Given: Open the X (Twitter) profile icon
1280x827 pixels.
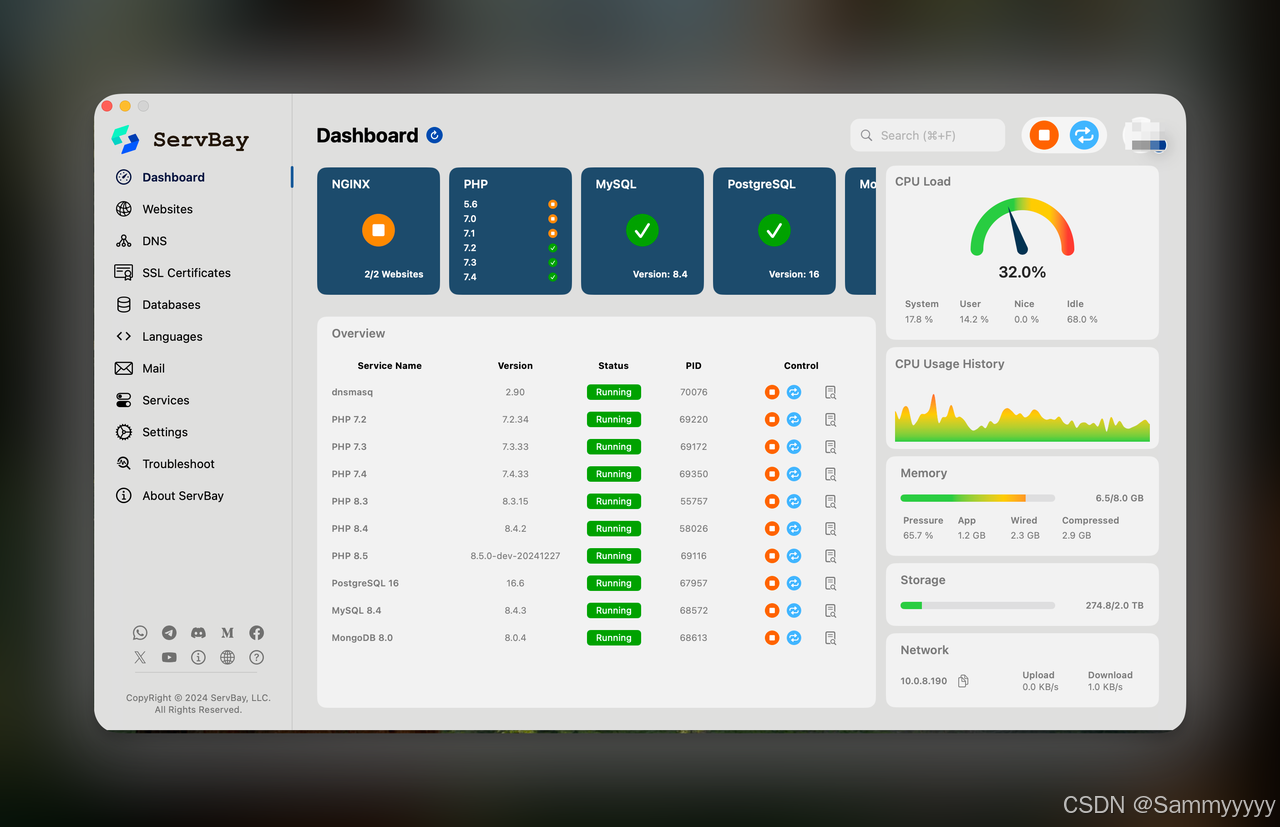Looking at the screenshot, I should 140,657.
